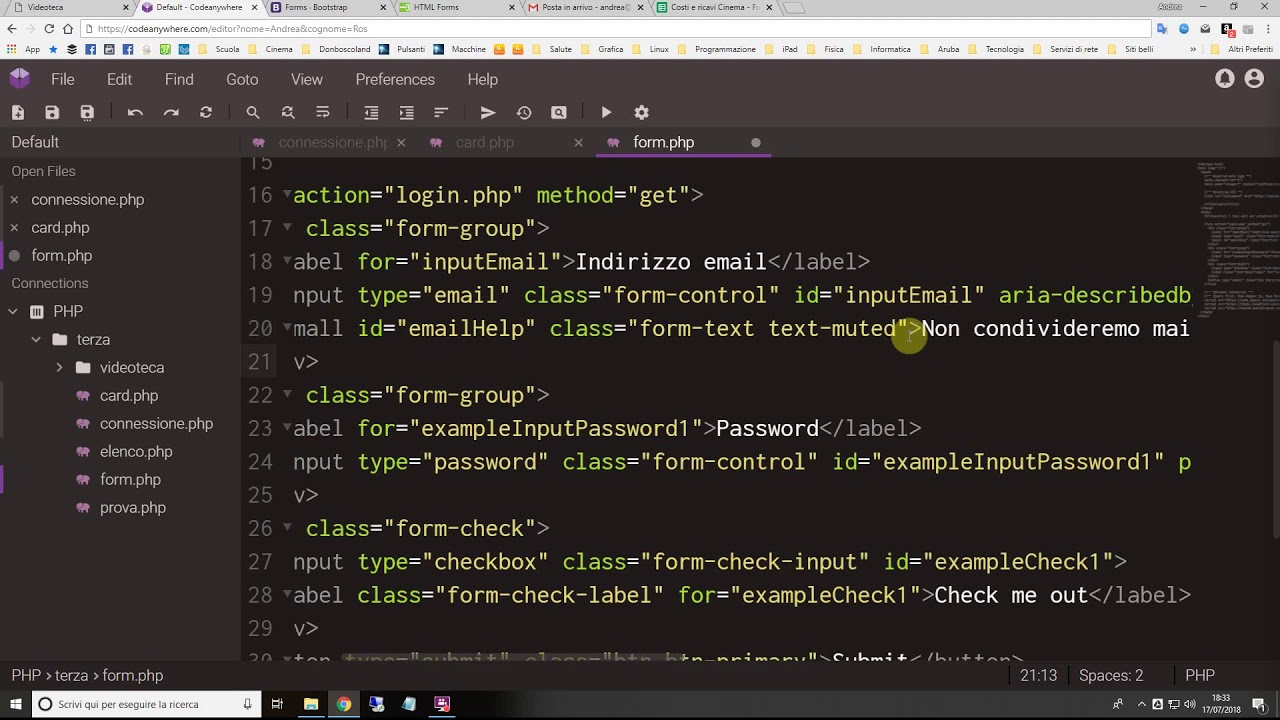Expand the videoteca folder
The width and height of the screenshot is (1280, 720).
(x=59, y=368)
